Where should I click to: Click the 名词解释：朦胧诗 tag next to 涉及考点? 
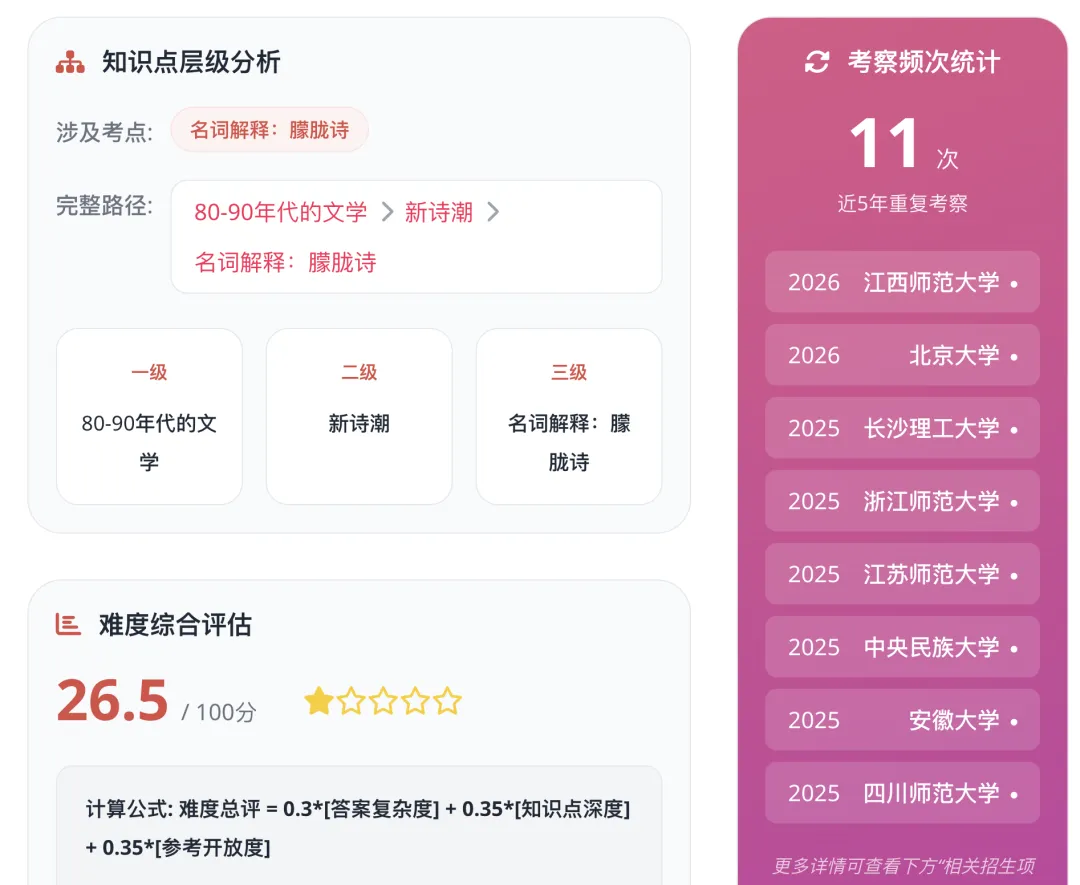(x=269, y=130)
